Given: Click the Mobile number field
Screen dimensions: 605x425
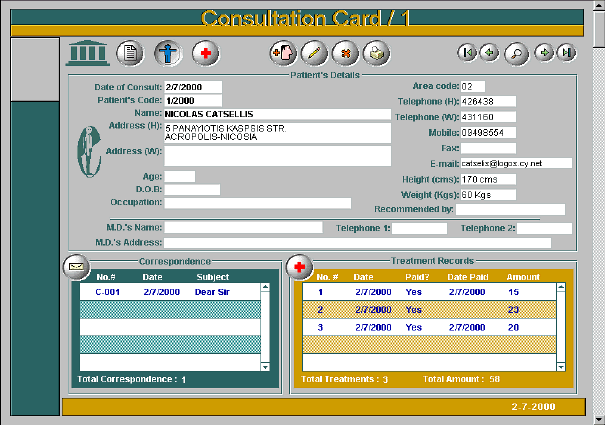Looking at the screenshot, I should click(x=488, y=133).
